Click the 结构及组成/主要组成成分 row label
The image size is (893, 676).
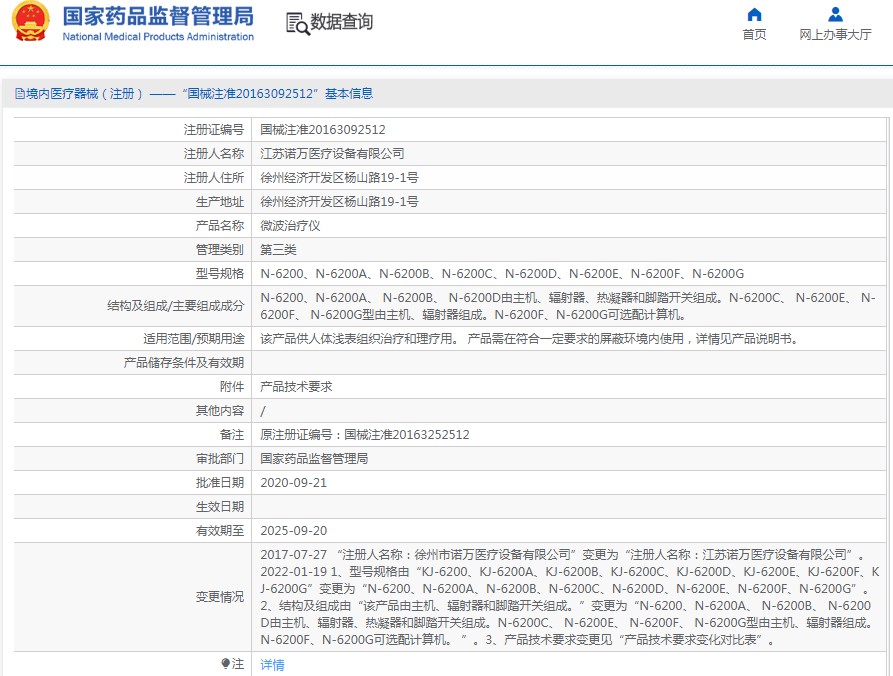175,306
